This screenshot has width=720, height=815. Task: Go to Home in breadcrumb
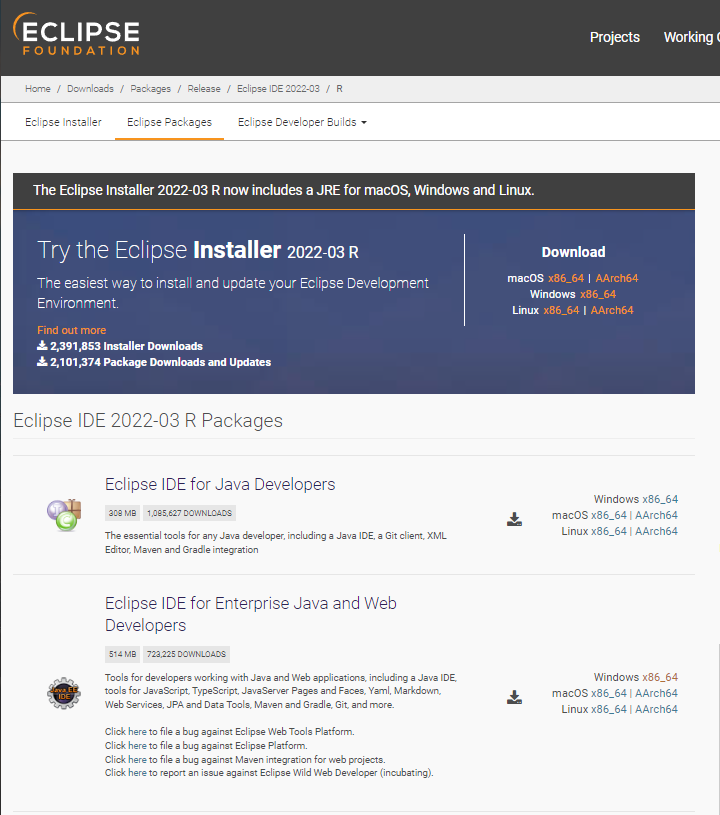38,89
